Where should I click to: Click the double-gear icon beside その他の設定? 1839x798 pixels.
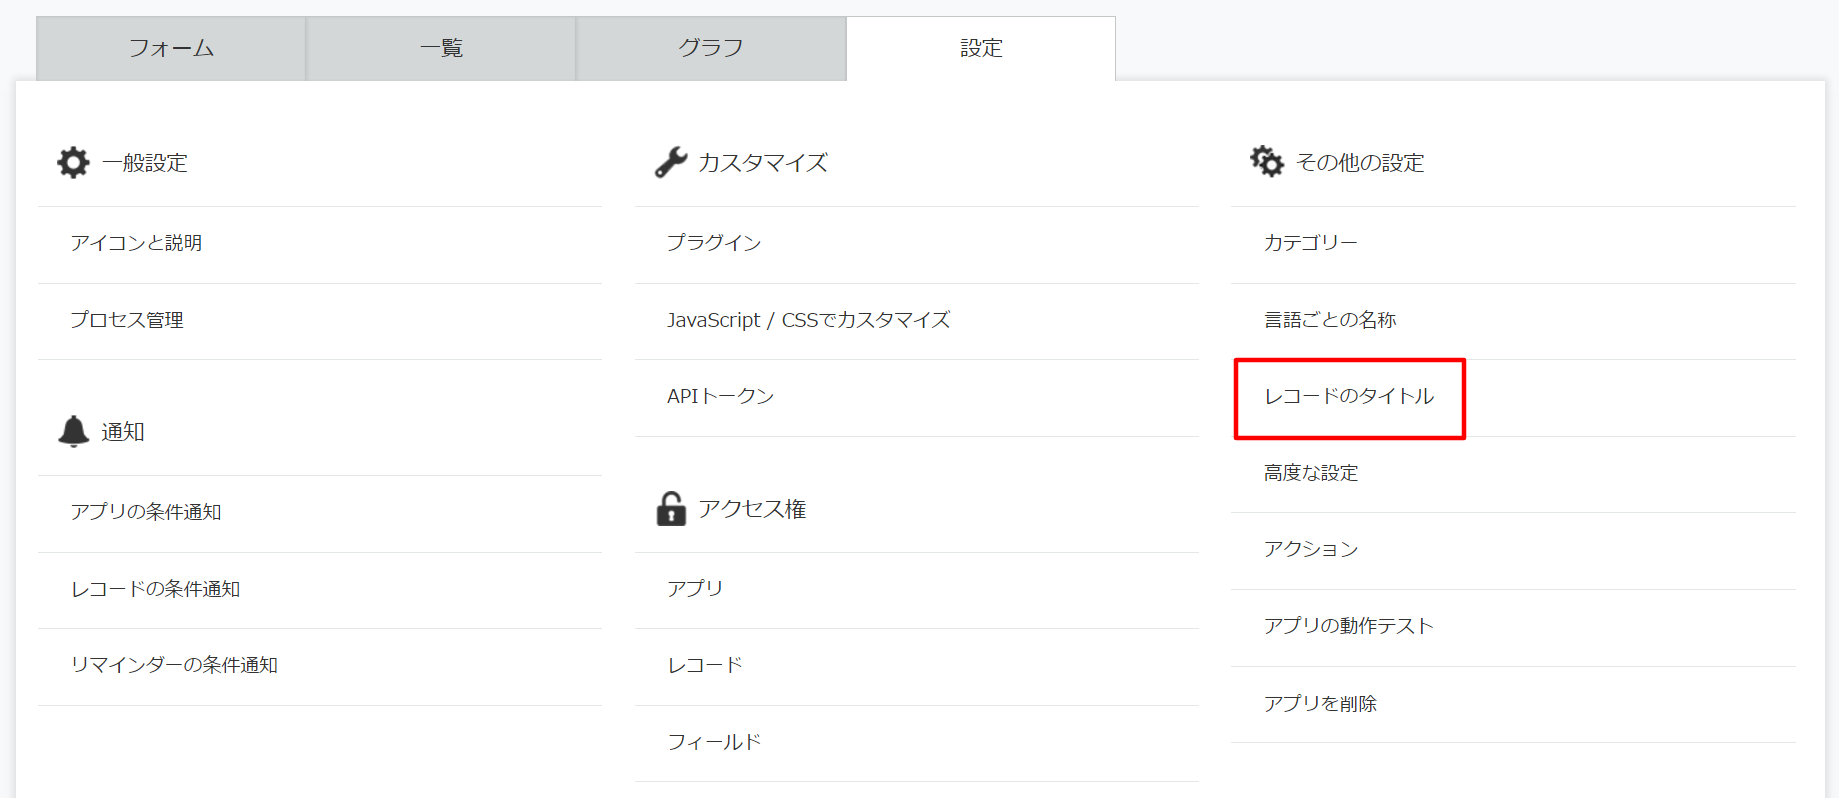[x=1267, y=161]
